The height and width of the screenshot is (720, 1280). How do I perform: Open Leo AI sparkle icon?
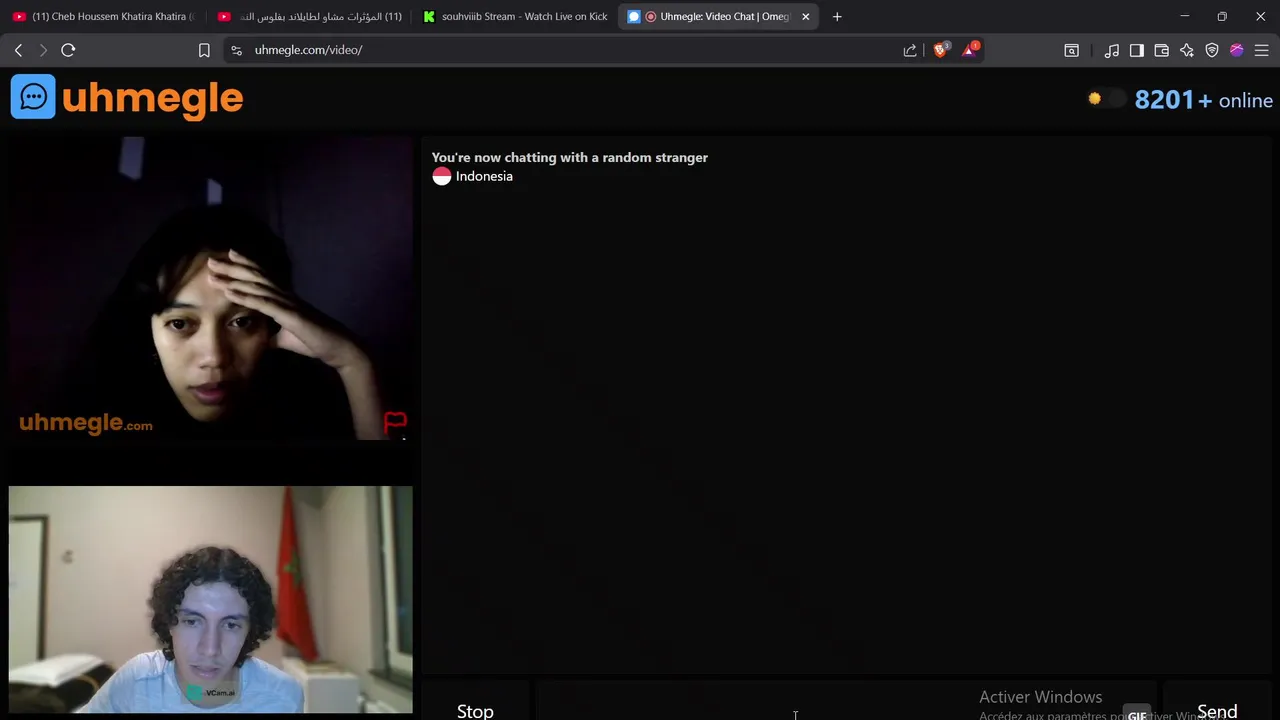[x=1187, y=50]
